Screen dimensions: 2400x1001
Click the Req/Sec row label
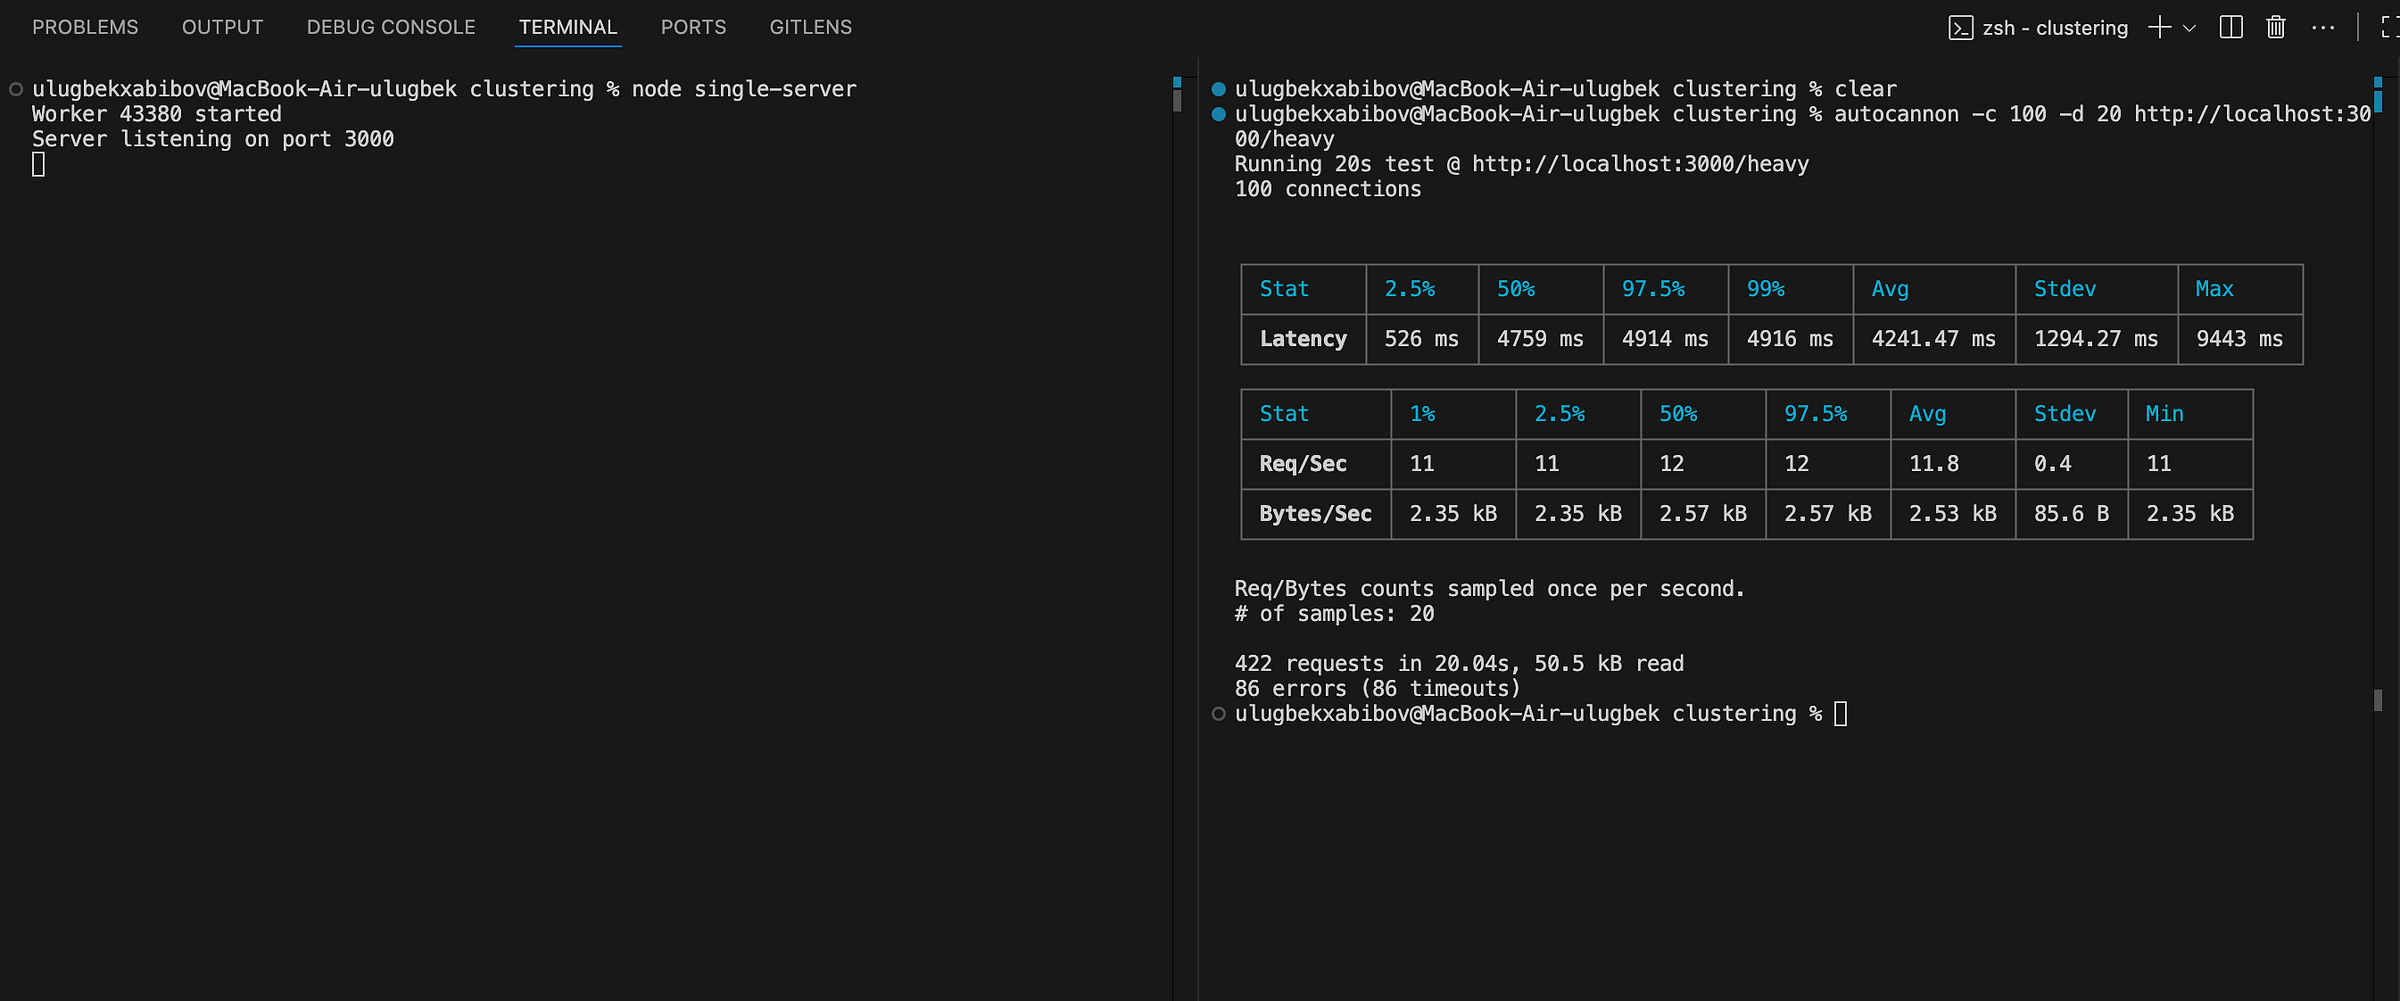click(x=1303, y=464)
